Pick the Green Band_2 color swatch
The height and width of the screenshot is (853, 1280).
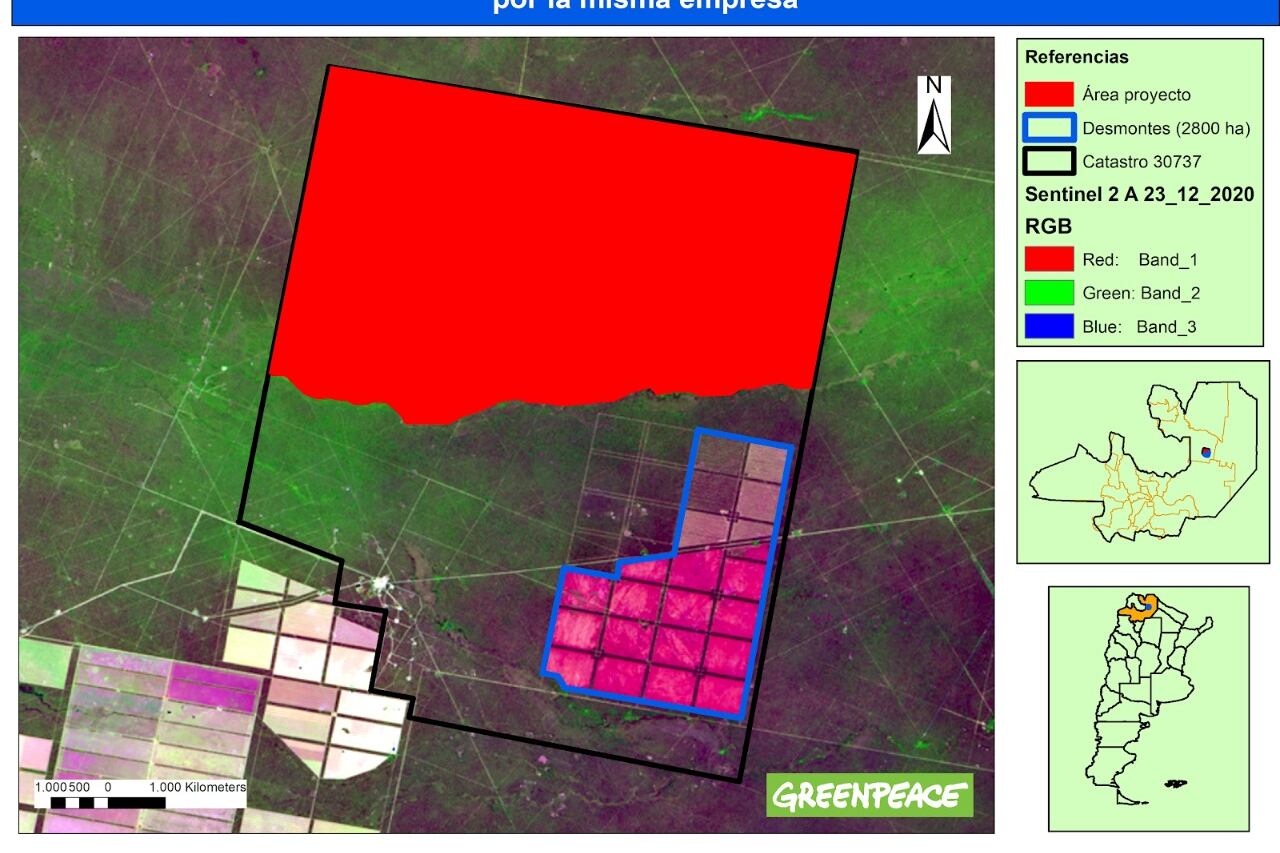point(1049,293)
